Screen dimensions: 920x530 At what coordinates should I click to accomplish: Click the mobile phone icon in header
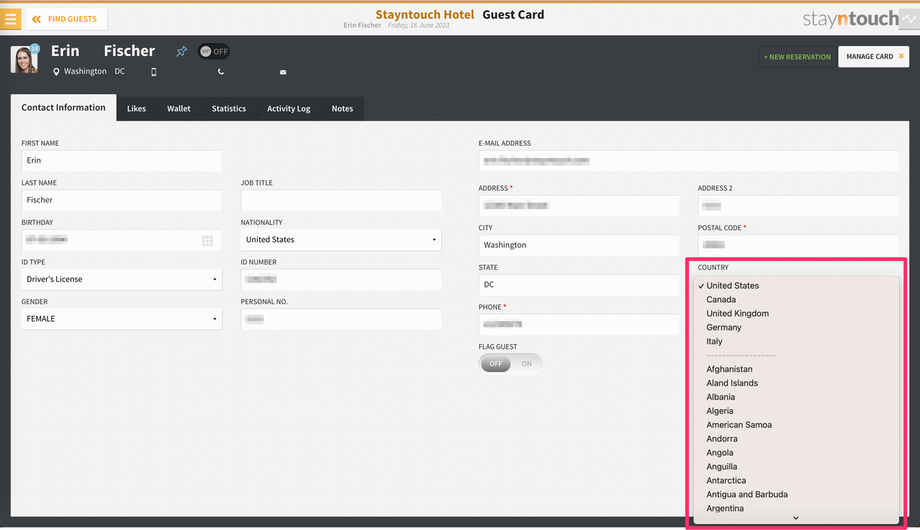154,72
